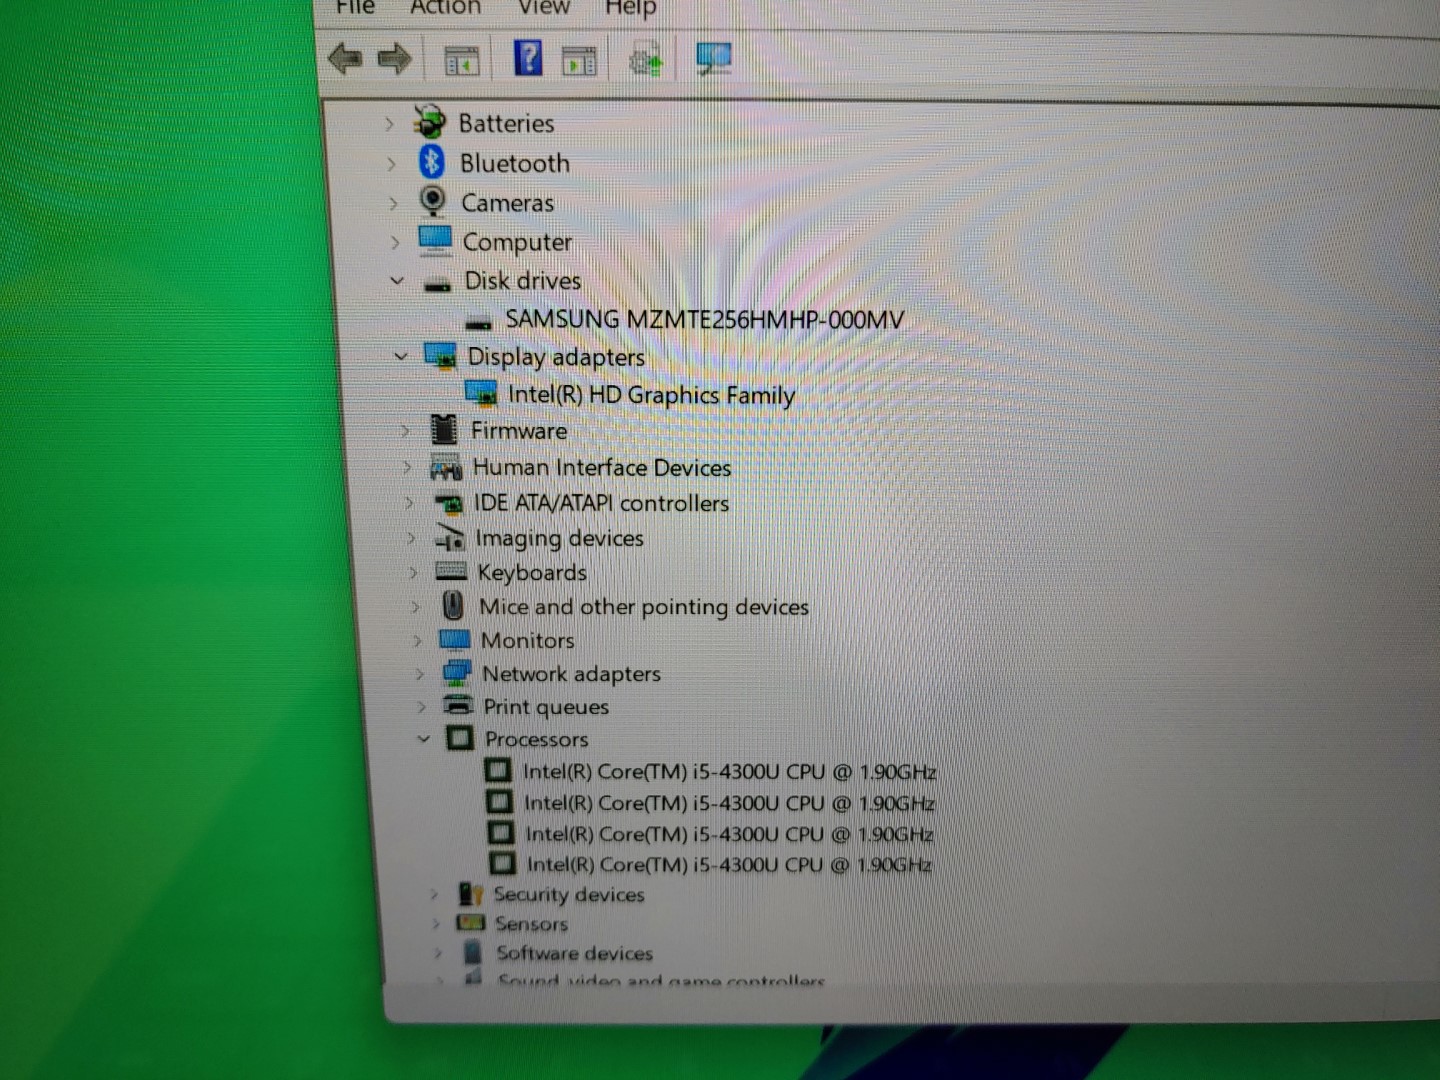Click the Imaging devices icon
This screenshot has width=1440, height=1080.
pyautogui.click(x=450, y=538)
